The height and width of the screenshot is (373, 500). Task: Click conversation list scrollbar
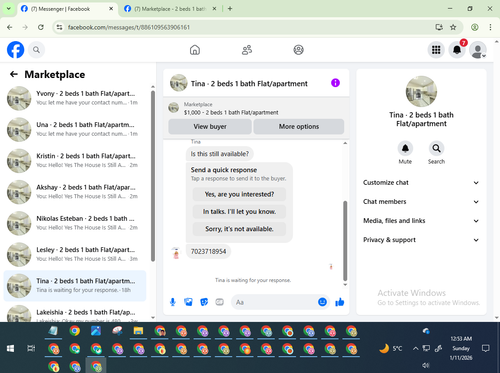(153, 176)
